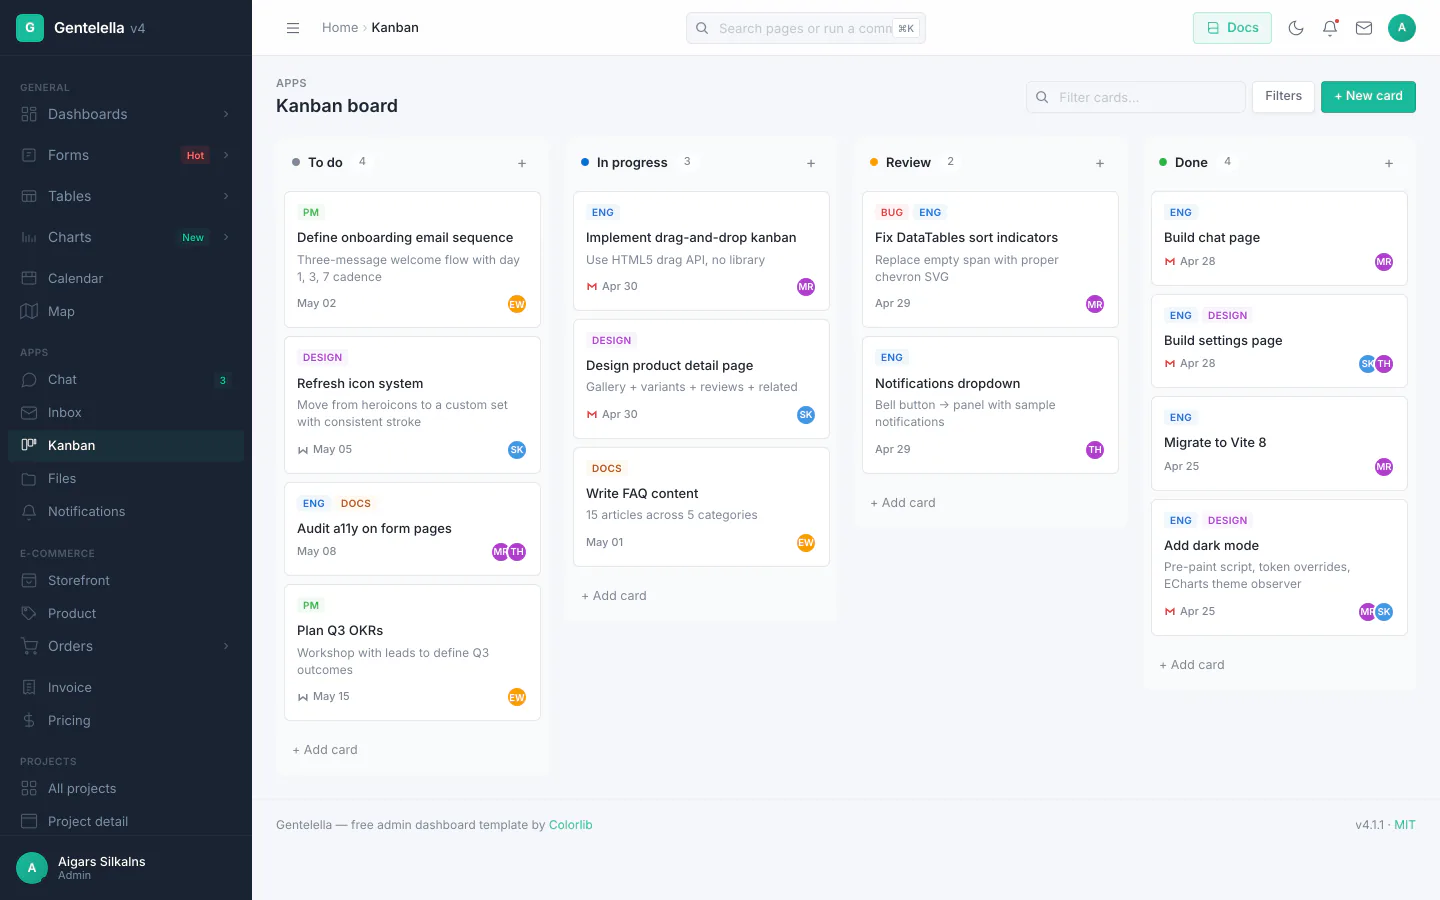
Task: Add a card via Done plus icon
Action: point(1389,163)
